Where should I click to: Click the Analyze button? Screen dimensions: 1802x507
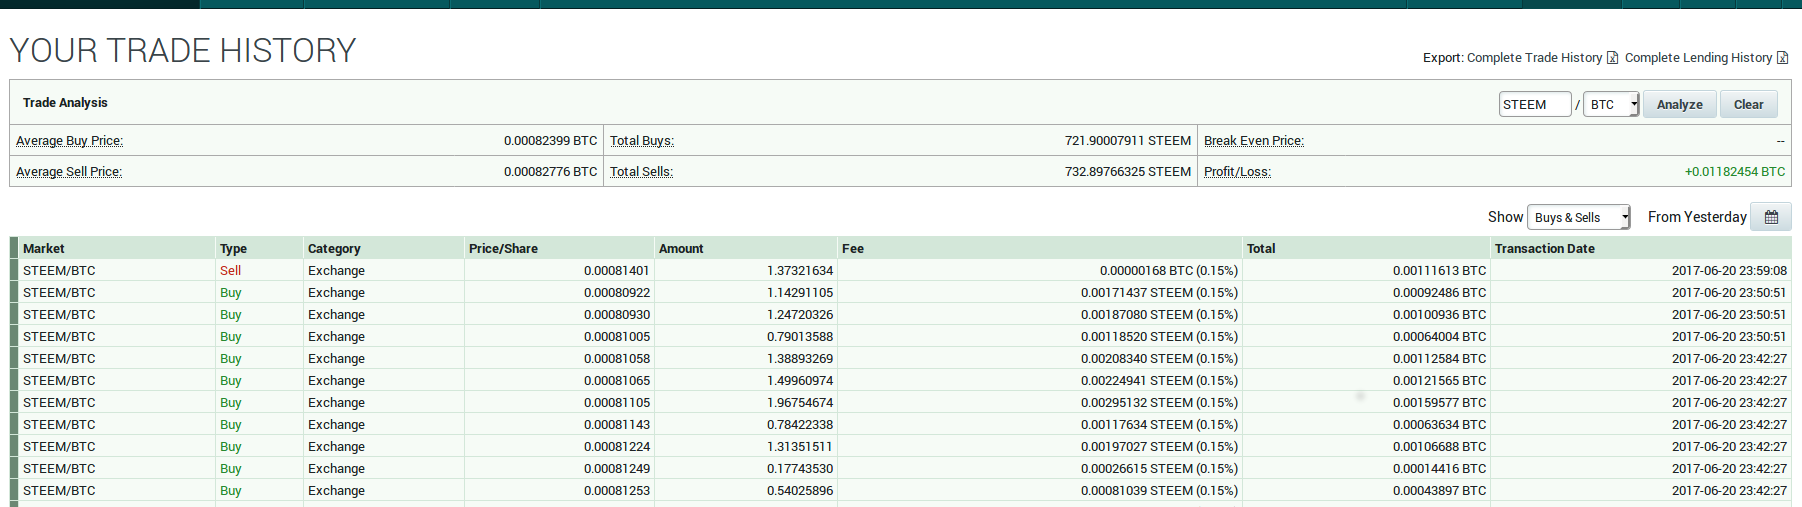click(1679, 104)
